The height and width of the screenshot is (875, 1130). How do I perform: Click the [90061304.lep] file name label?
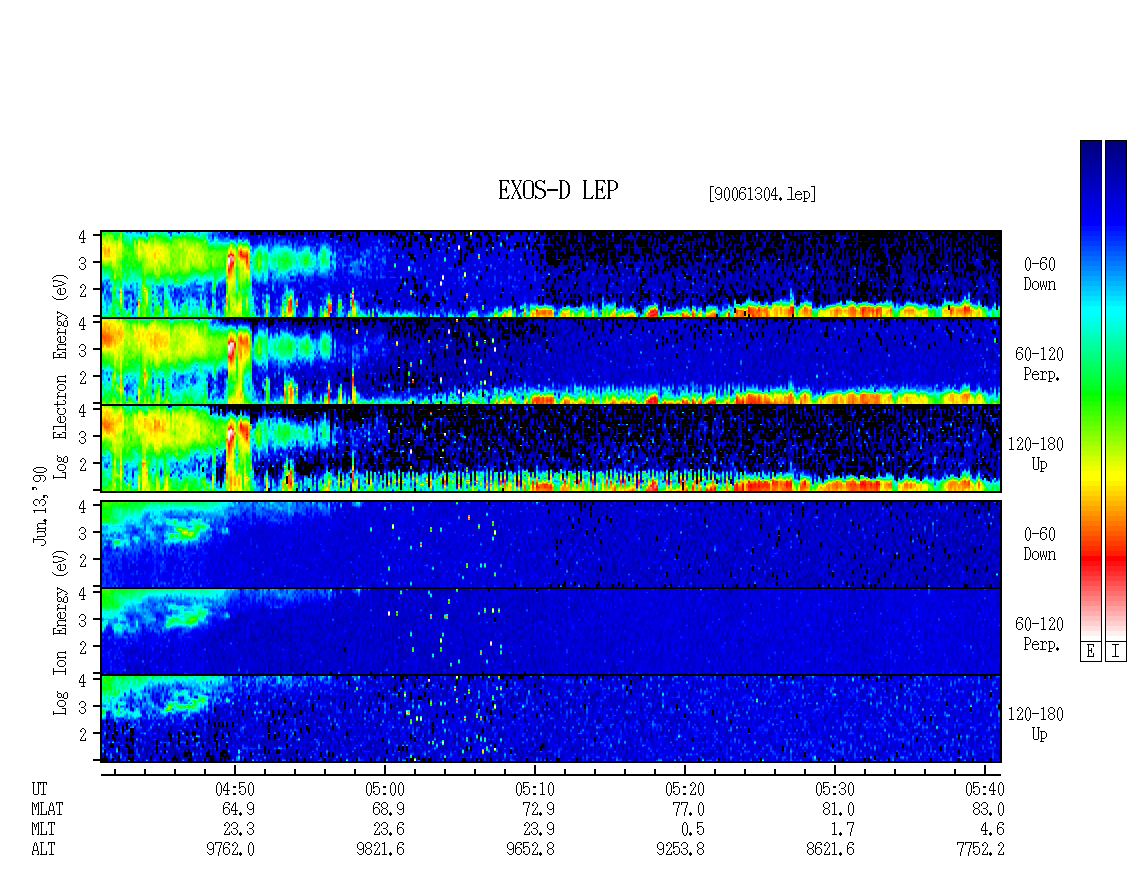(762, 194)
